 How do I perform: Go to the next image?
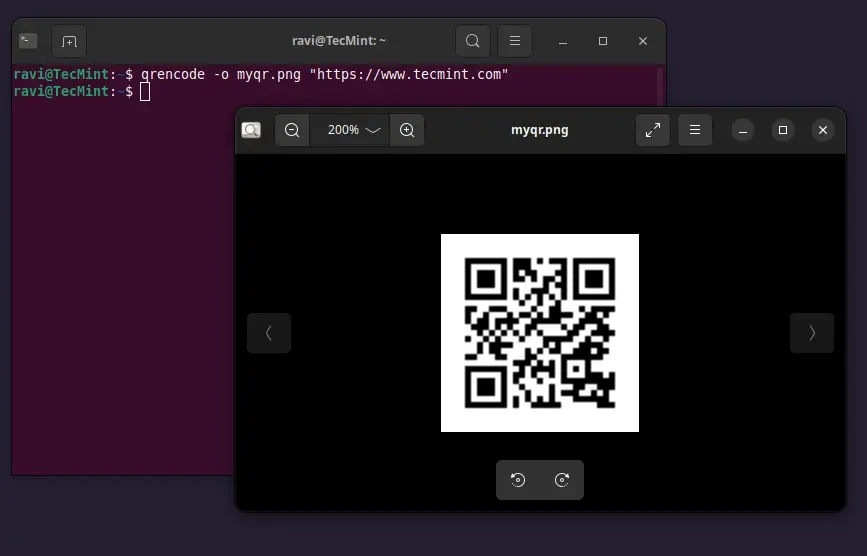click(x=811, y=333)
